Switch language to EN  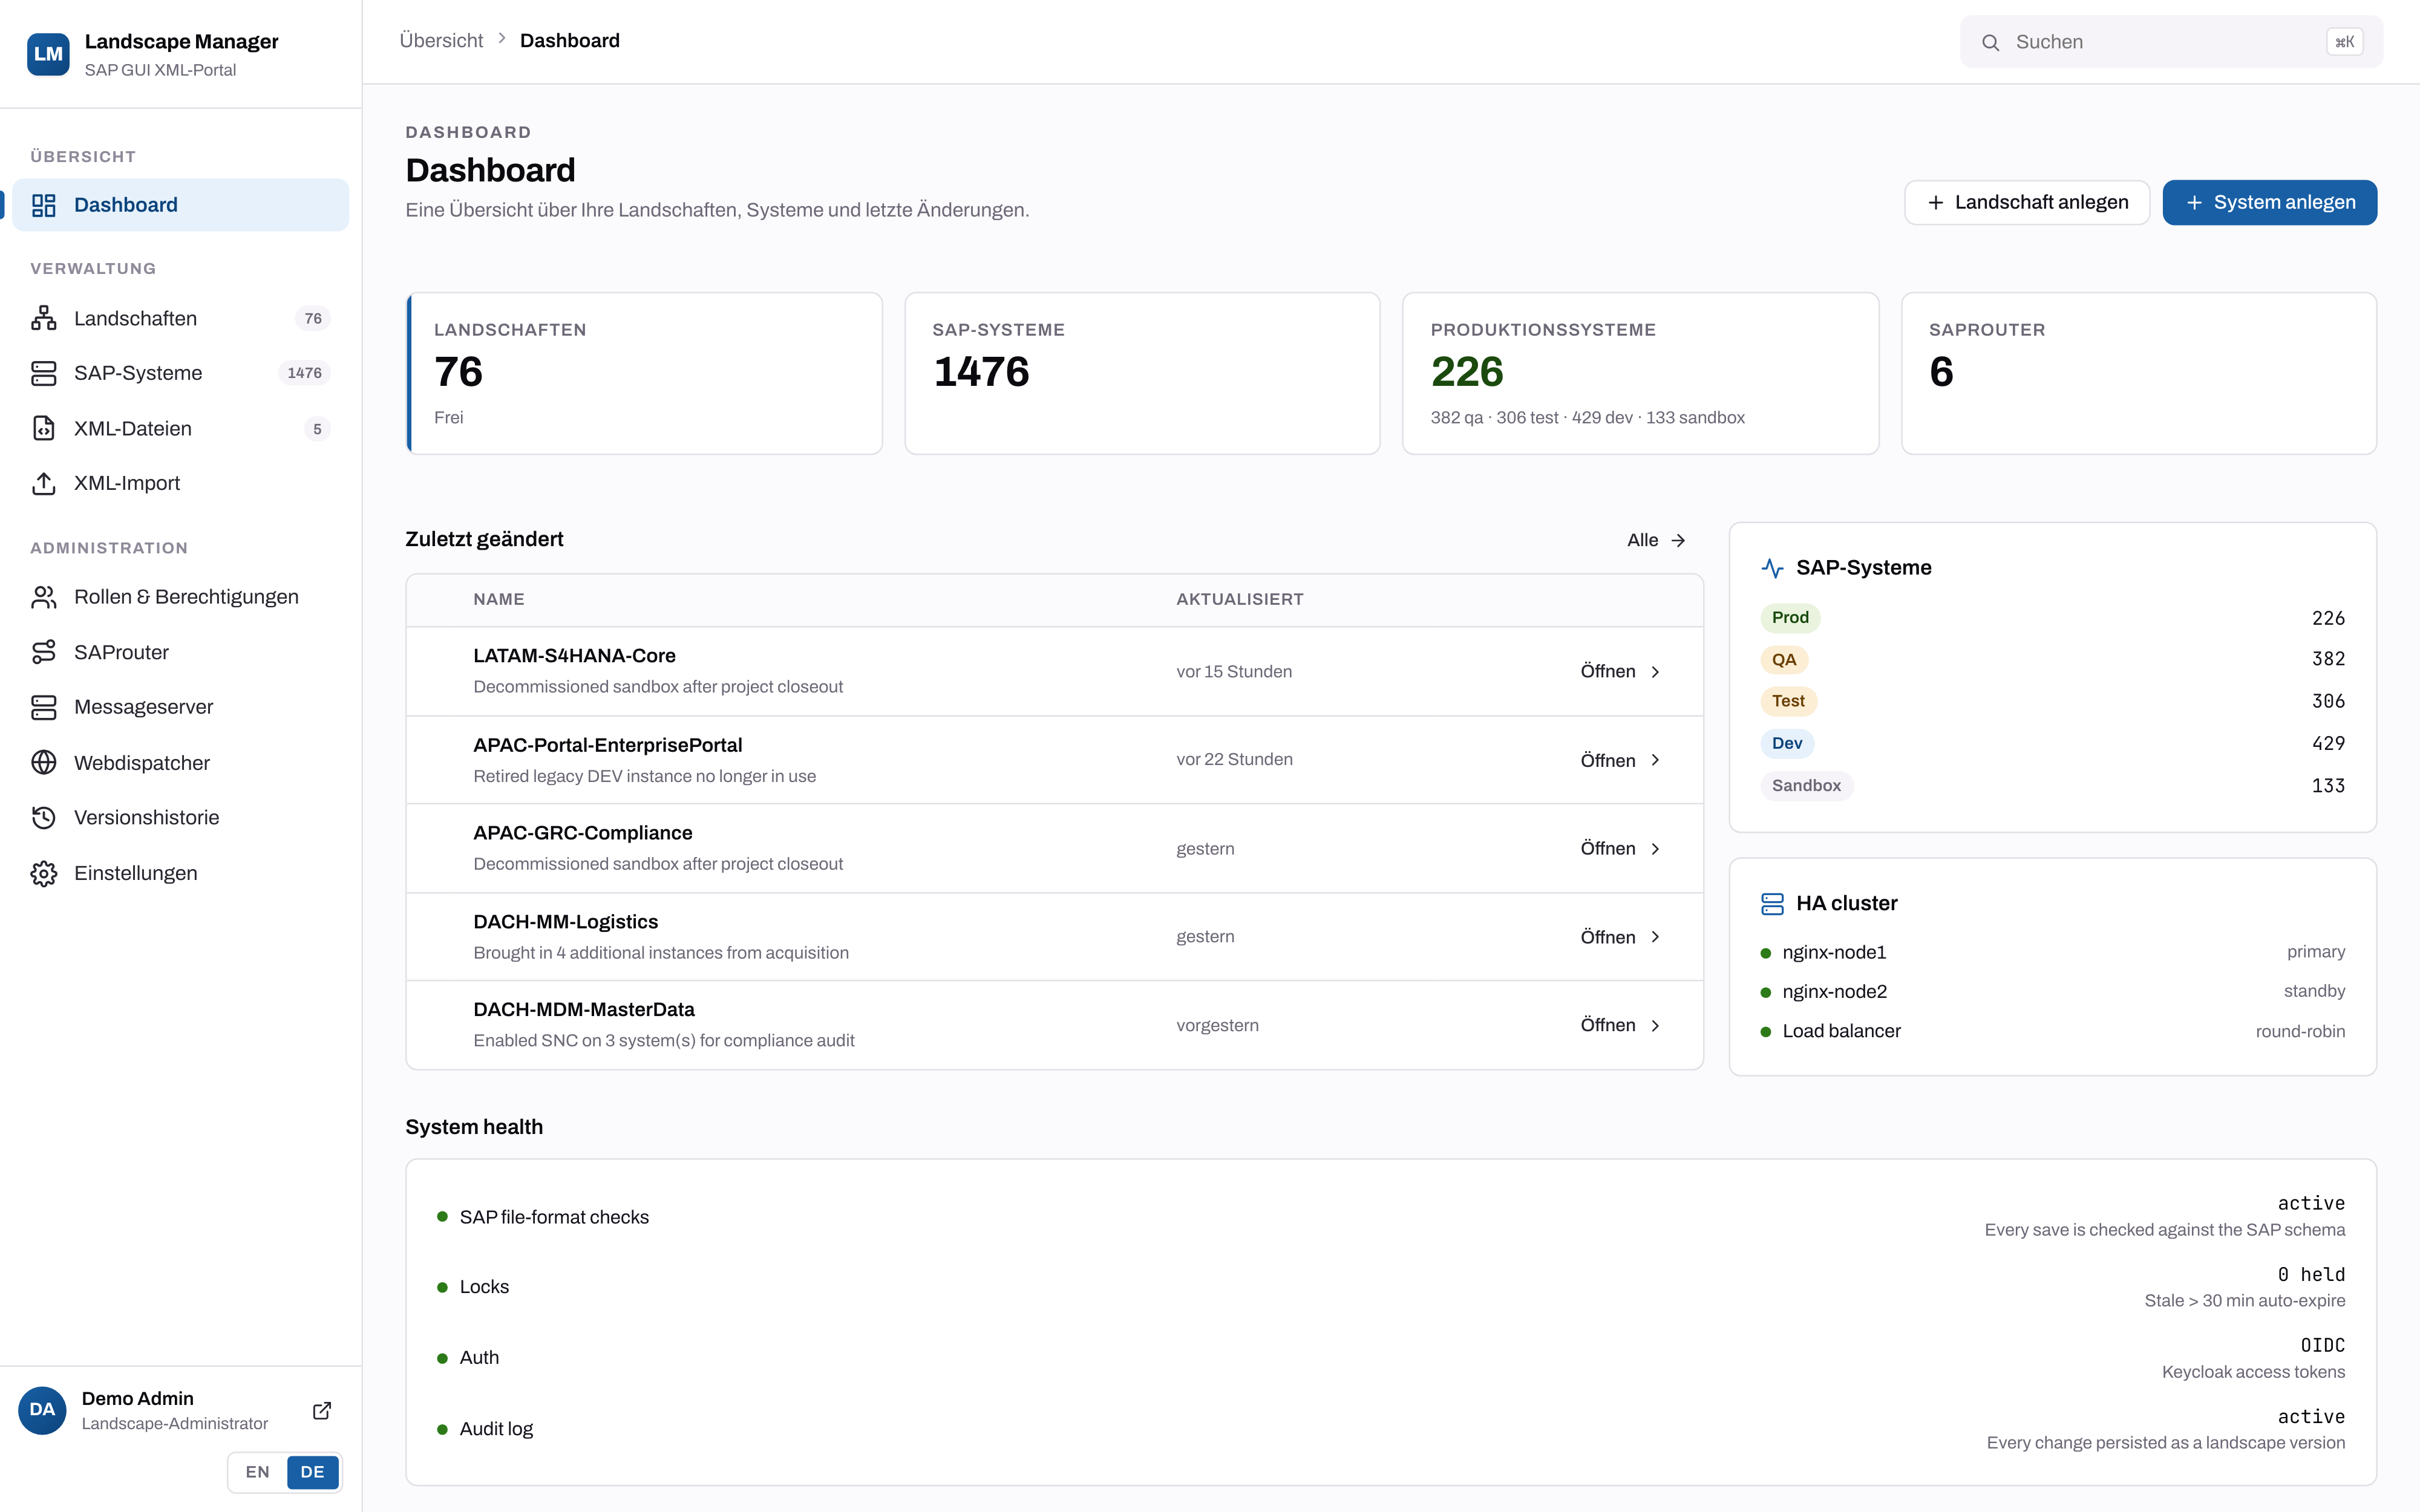point(258,1472)
